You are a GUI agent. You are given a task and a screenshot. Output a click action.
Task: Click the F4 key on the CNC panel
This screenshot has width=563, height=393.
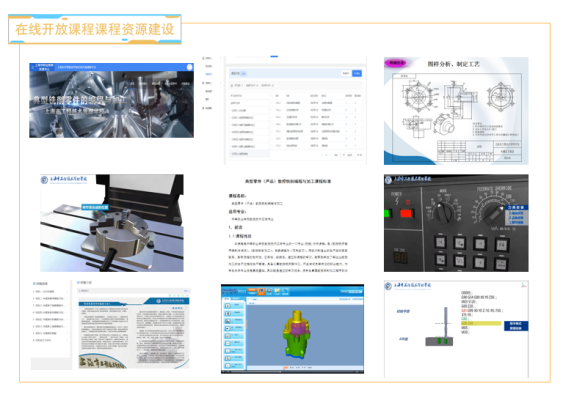click(x=501, y=245)
